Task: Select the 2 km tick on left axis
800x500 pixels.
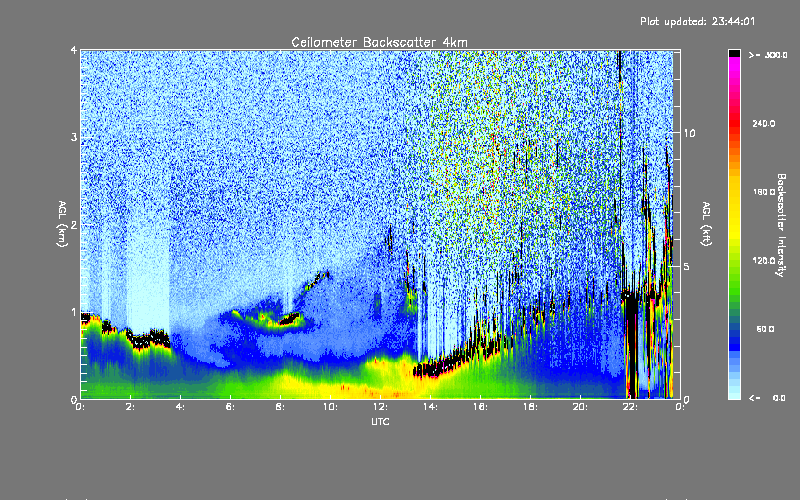Action: click(74, 225)
